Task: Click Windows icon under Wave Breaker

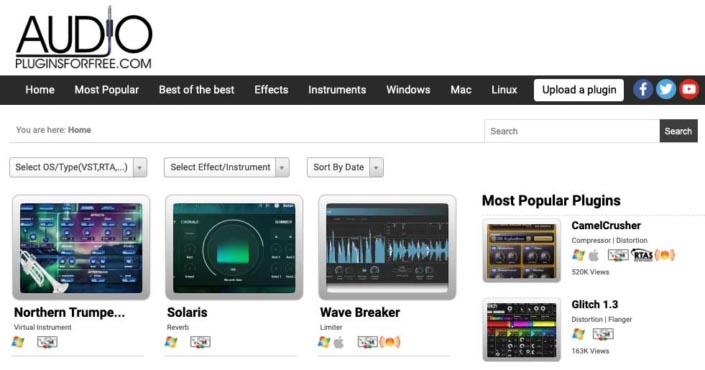Action: pos(324,342)
